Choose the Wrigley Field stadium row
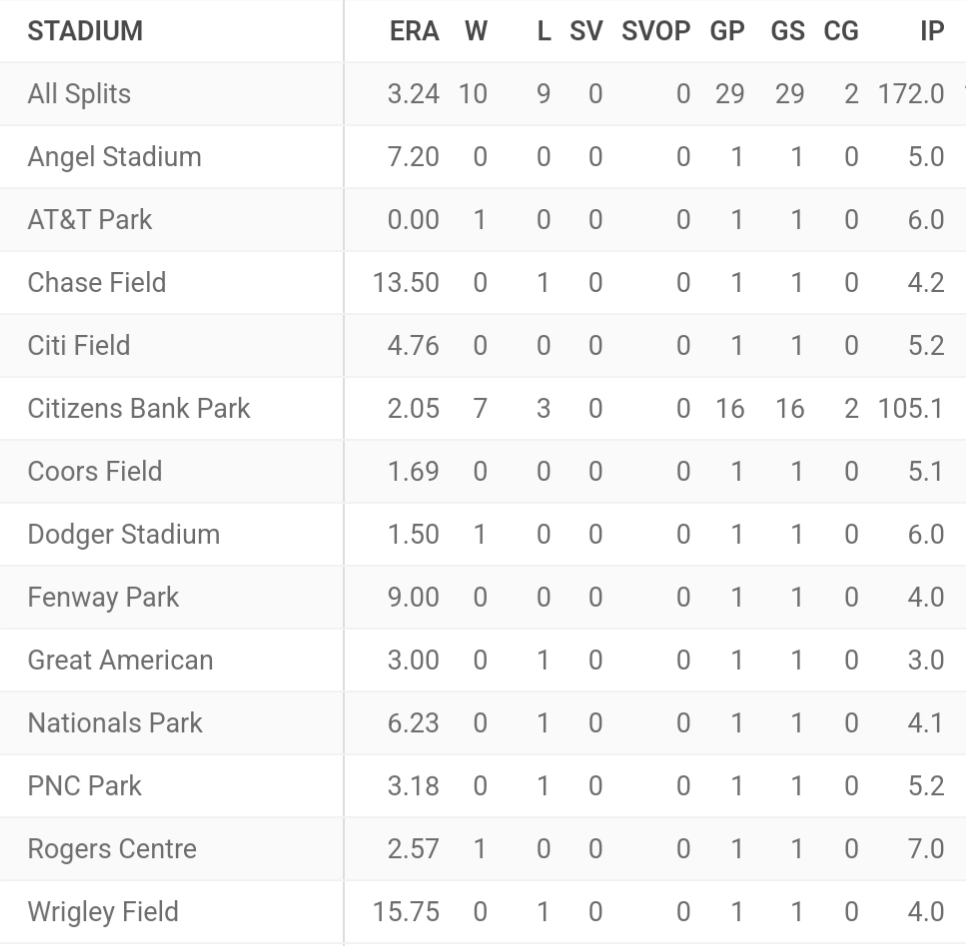Screen dimensions: 966x946 (x=103, y=912)
